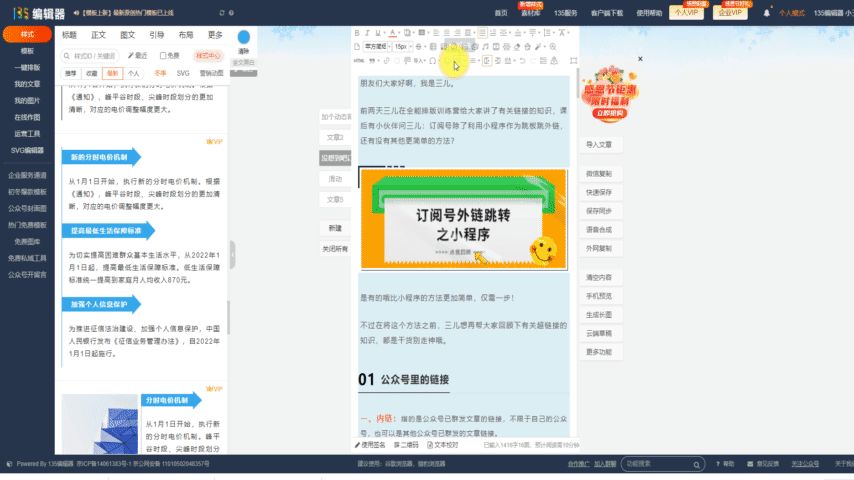Select the 收藏 filter

[x=92, y=73]
